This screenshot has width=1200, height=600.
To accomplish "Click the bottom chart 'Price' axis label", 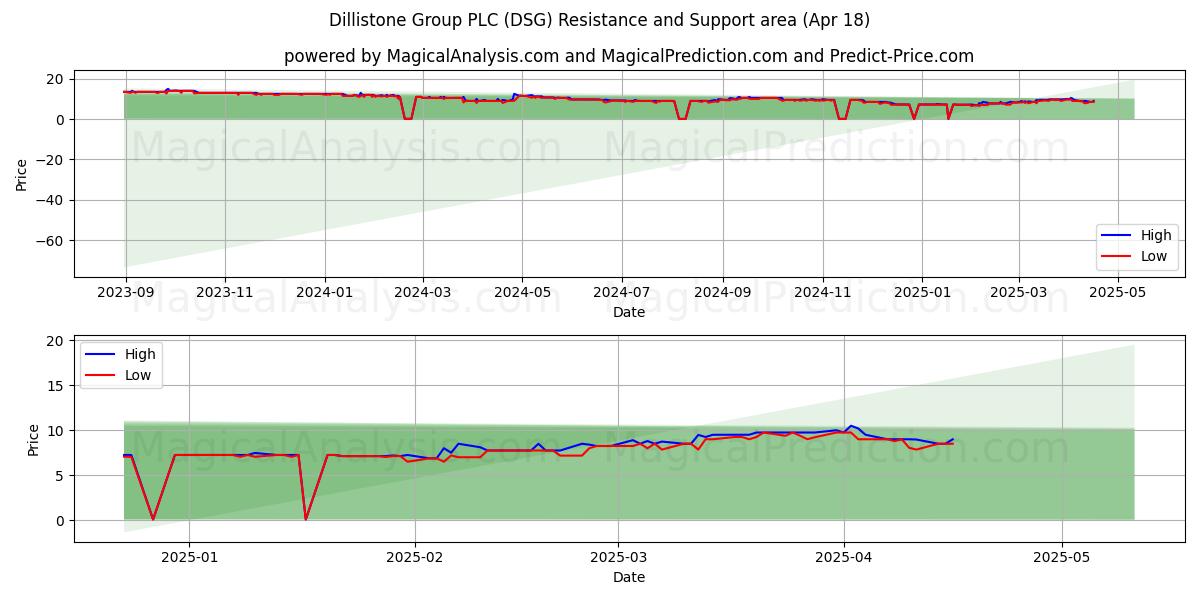I will click(x=34, y=439).
